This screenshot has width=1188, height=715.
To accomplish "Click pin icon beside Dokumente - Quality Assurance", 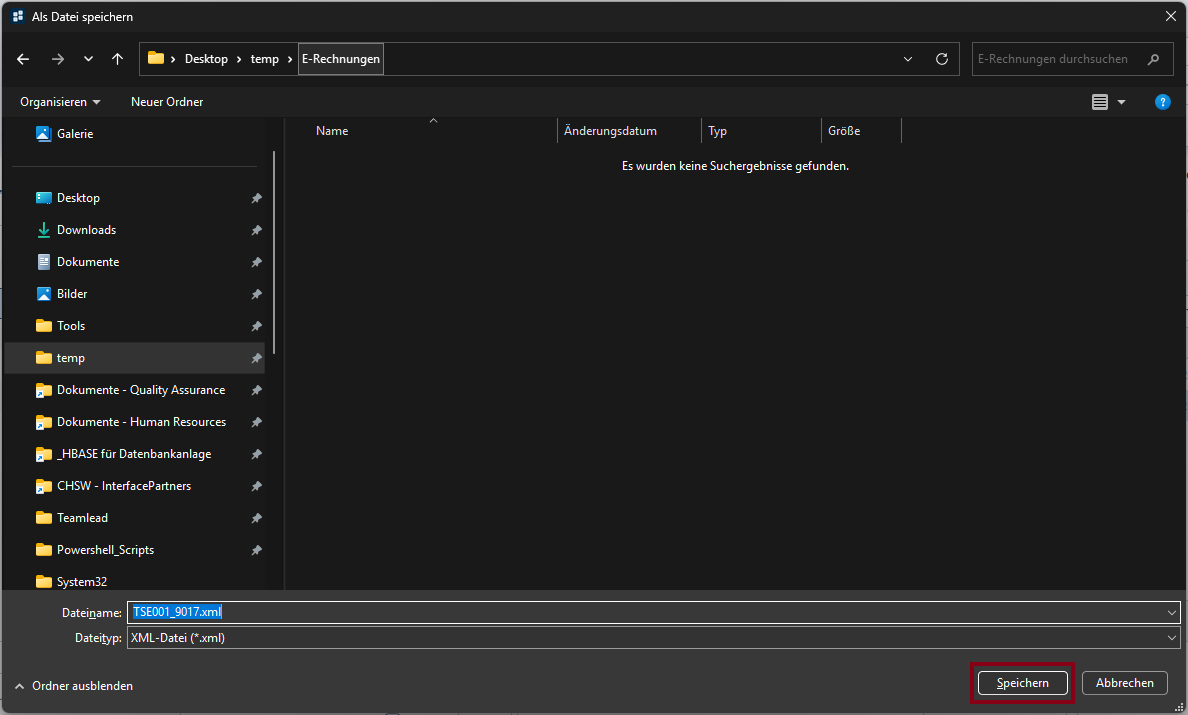I will point(257,390).
